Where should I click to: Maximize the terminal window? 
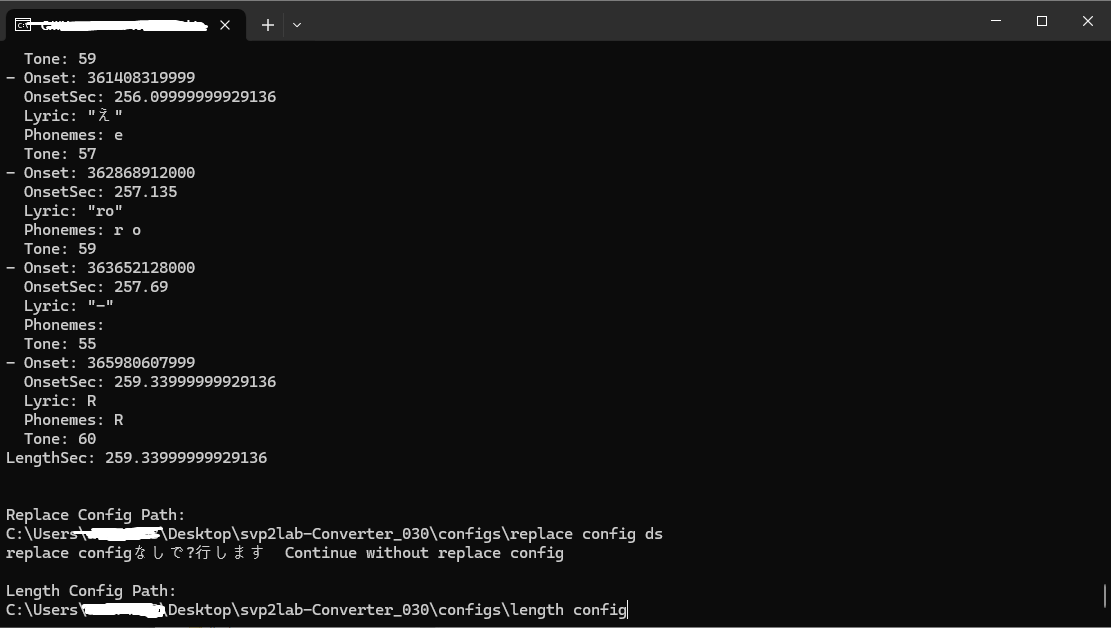pos(1042,21)
